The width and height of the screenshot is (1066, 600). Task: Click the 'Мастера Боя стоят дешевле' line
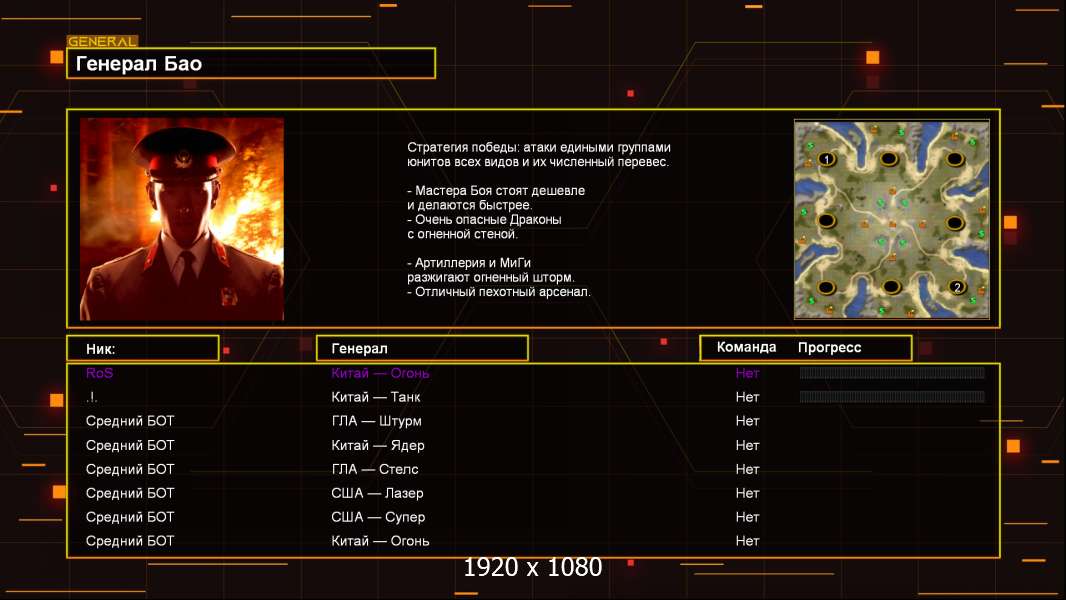tap(496, 191)
